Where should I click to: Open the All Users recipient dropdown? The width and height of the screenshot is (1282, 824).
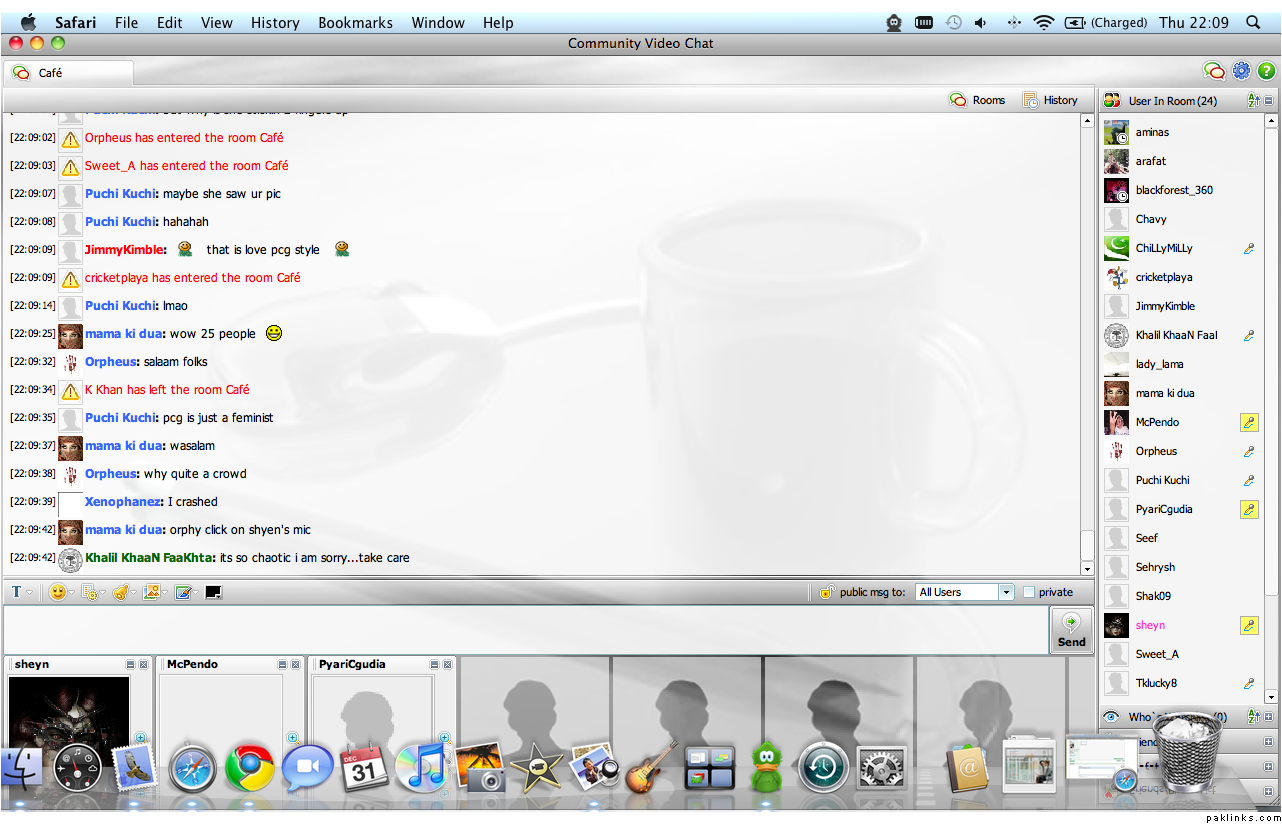coord(1006,592)
